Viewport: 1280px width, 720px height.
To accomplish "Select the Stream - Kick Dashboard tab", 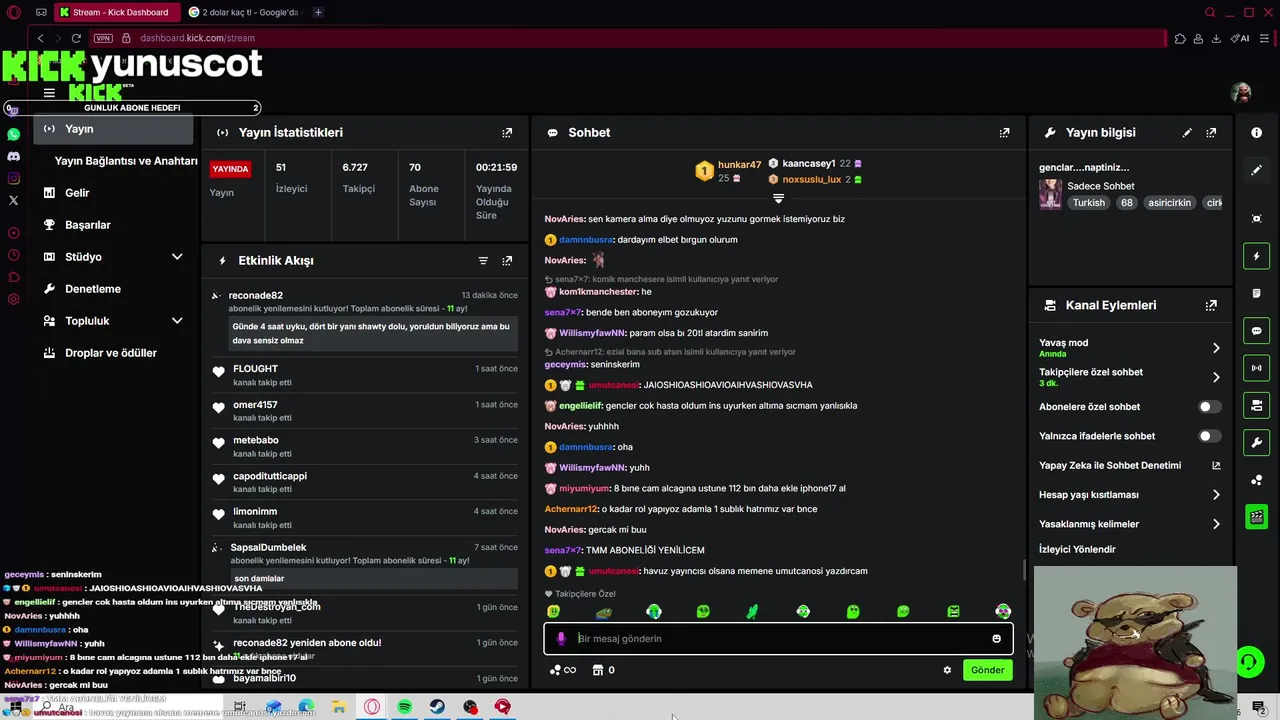I will (118, 12).
